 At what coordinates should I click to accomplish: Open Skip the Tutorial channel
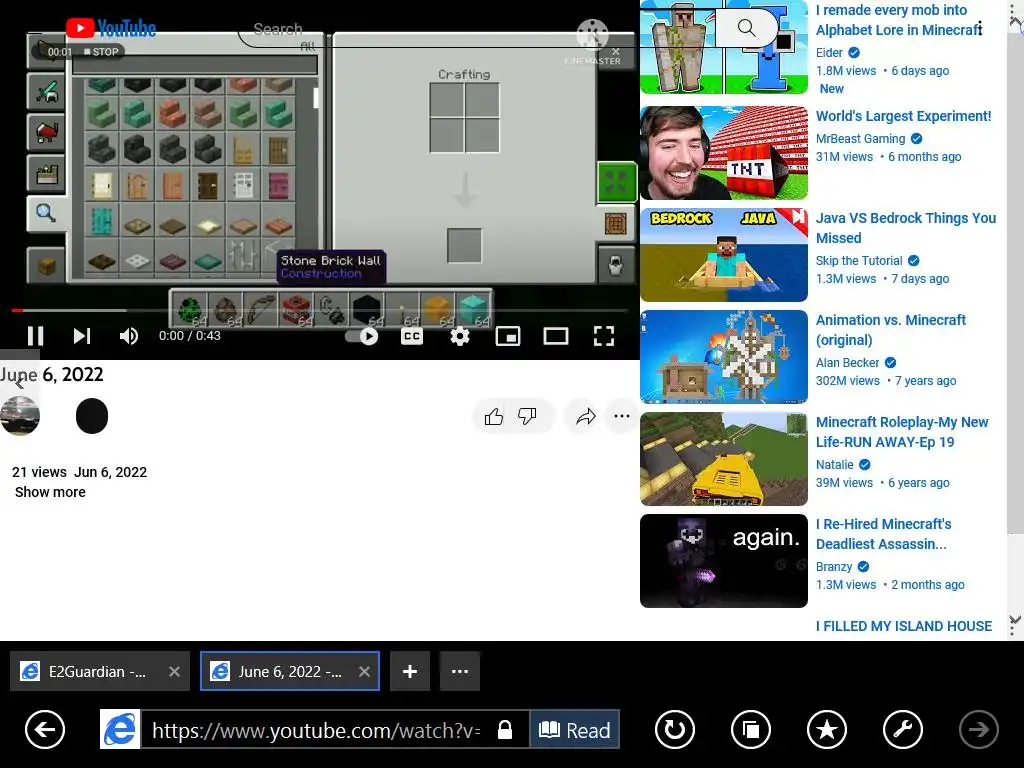859,261
